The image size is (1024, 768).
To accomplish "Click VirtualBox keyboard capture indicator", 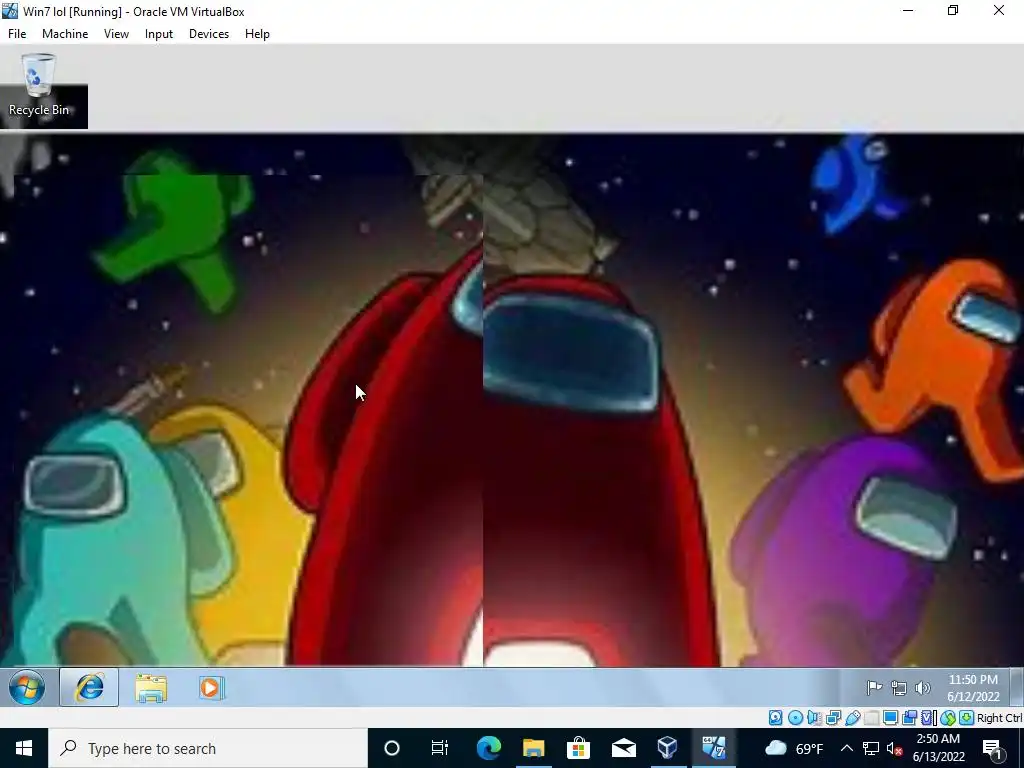I will 967,718.
